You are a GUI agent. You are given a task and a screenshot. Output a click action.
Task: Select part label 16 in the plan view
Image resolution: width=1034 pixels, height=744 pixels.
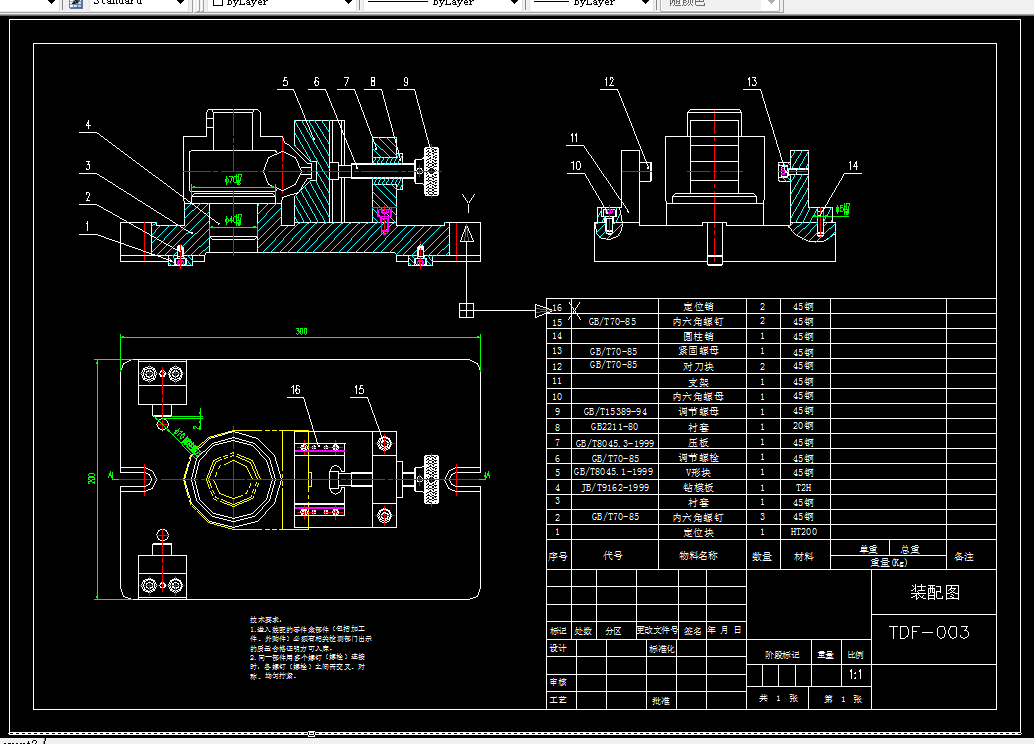pyautogui.click(x=296, y=388)
